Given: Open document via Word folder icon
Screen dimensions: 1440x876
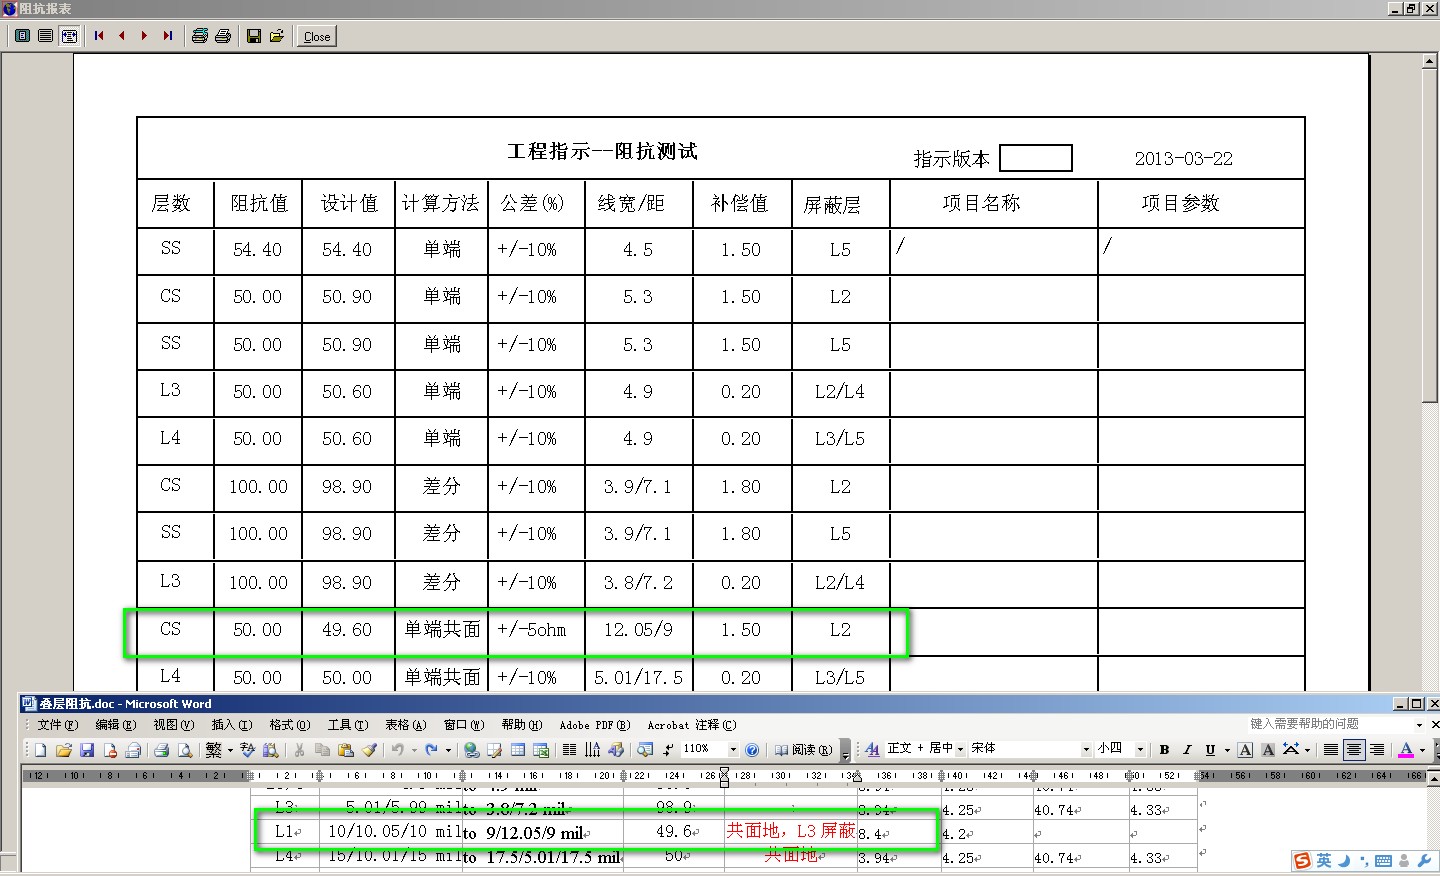Looking at the screenshot, I should coord(64,750).
